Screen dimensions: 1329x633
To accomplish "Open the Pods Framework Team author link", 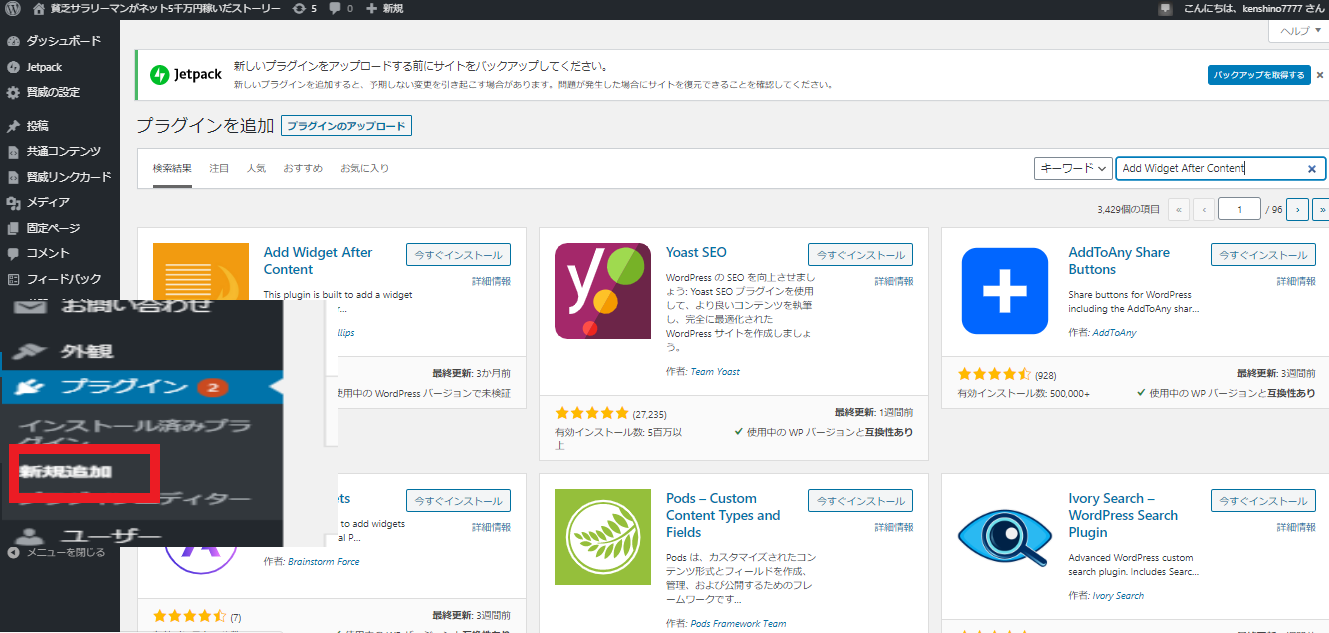I will pyautogui.click(x=738, y=624).
